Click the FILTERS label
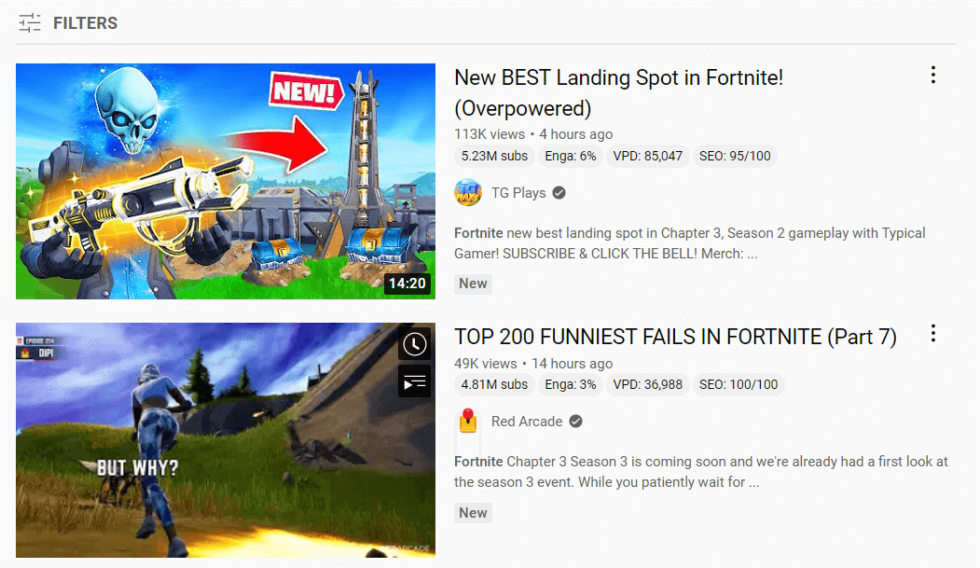 coord(85,23)
